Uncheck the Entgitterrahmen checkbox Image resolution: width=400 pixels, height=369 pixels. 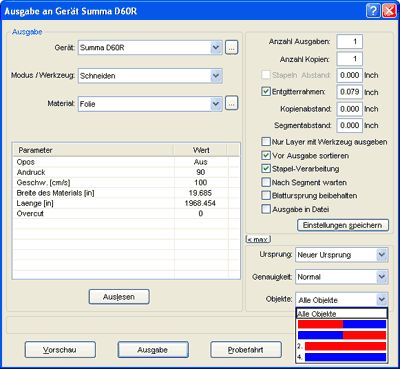point(266,91)
